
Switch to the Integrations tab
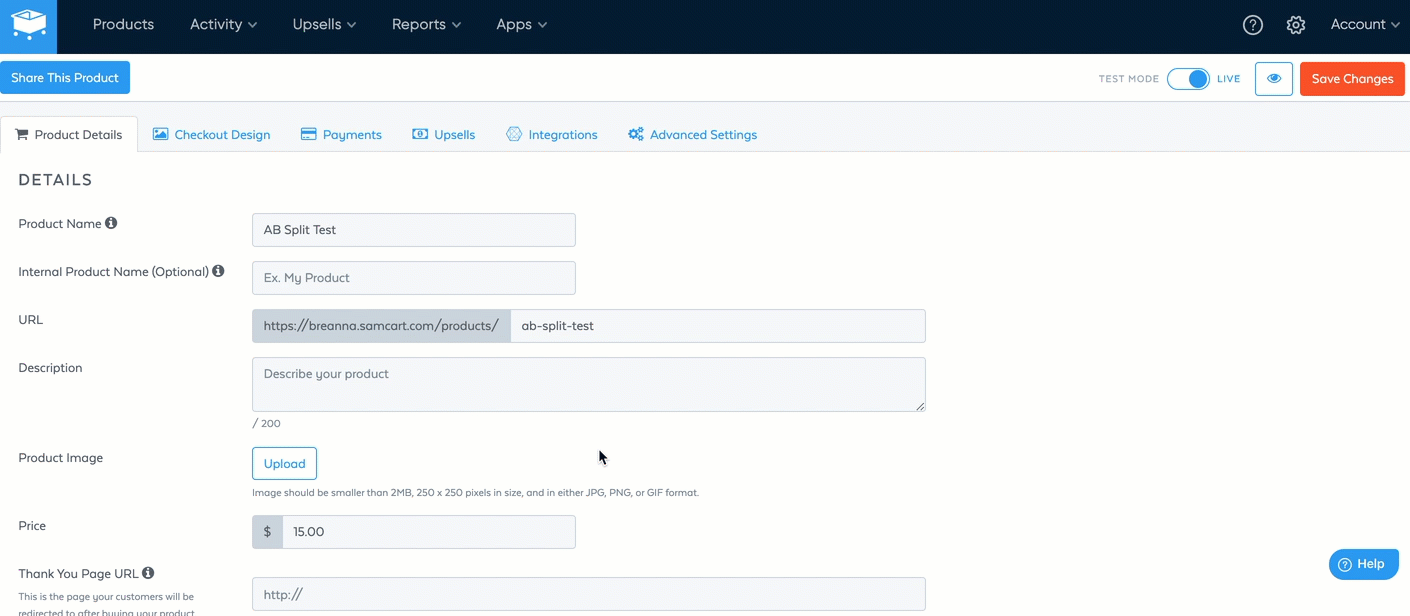click(x=552, y=134)
